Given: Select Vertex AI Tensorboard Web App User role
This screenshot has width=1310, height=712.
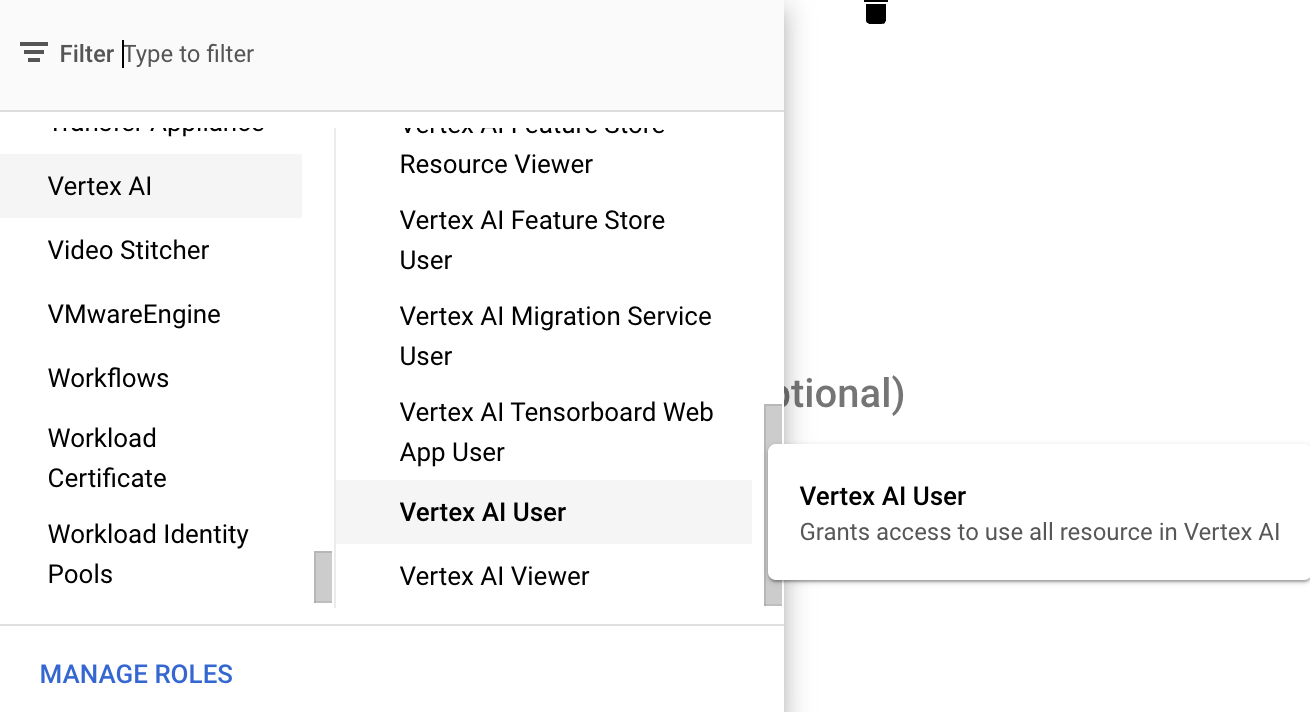Looking at the screenshot, I should coord(556,432).
